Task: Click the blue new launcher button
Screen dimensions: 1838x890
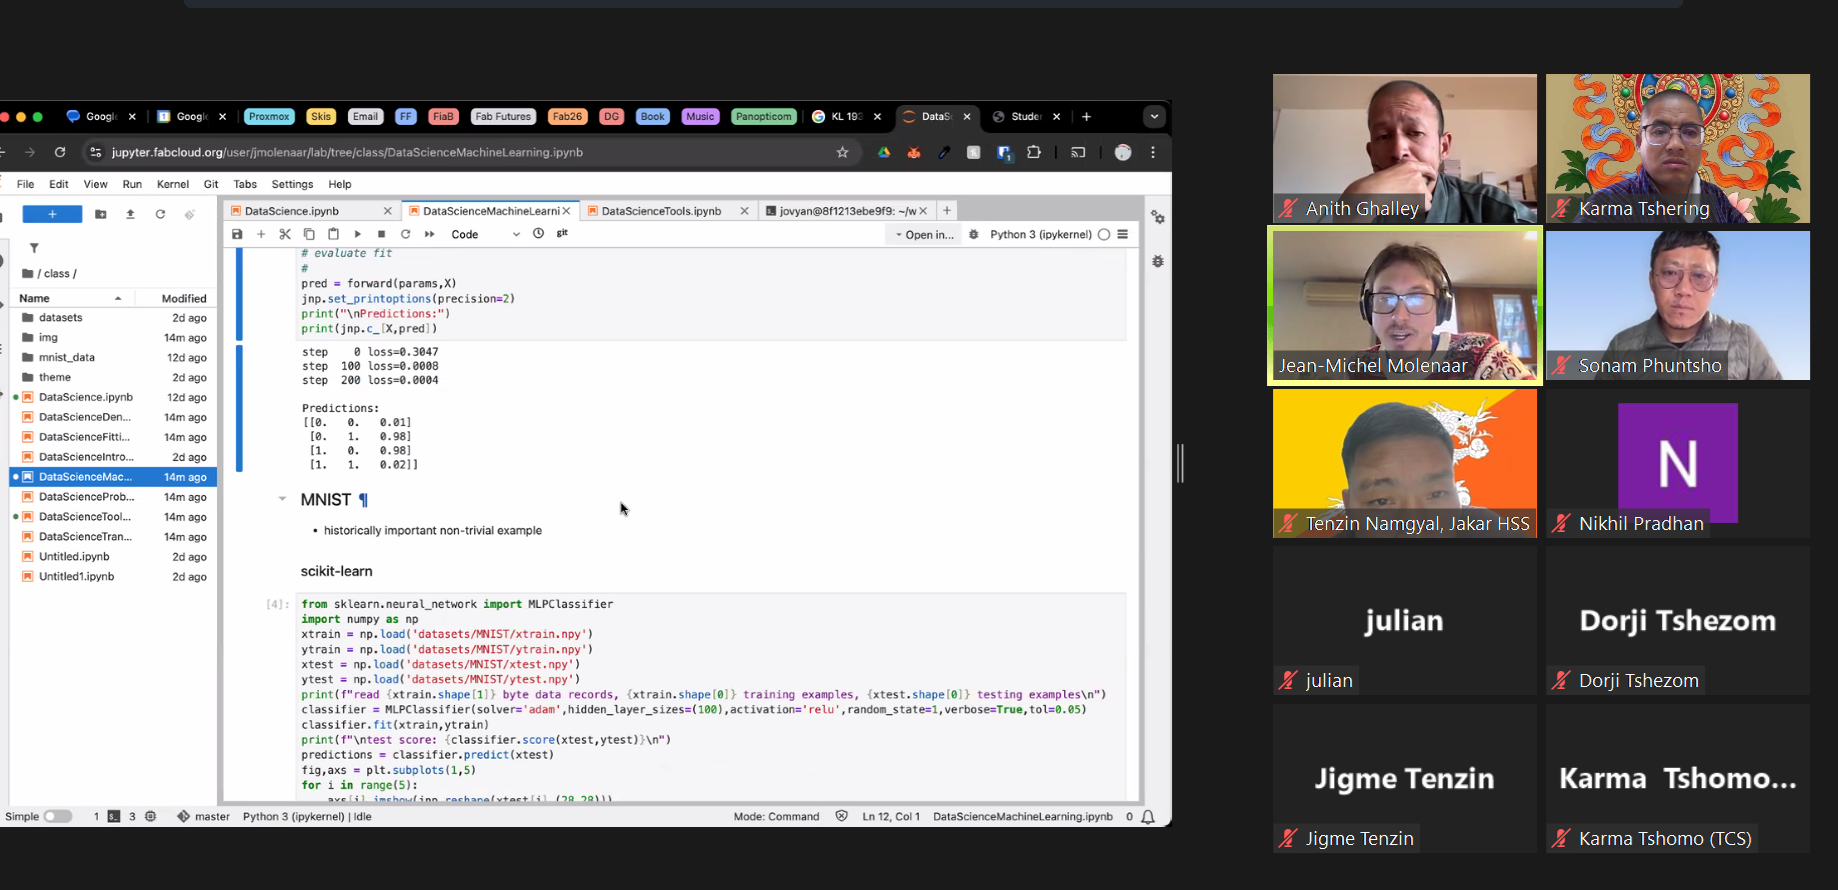Action: [52, 214]
